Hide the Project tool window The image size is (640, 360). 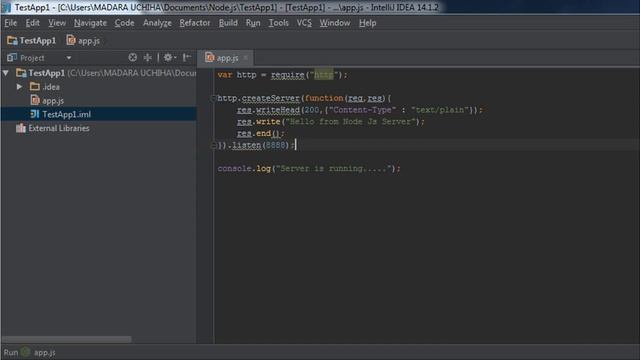point(187,58)
